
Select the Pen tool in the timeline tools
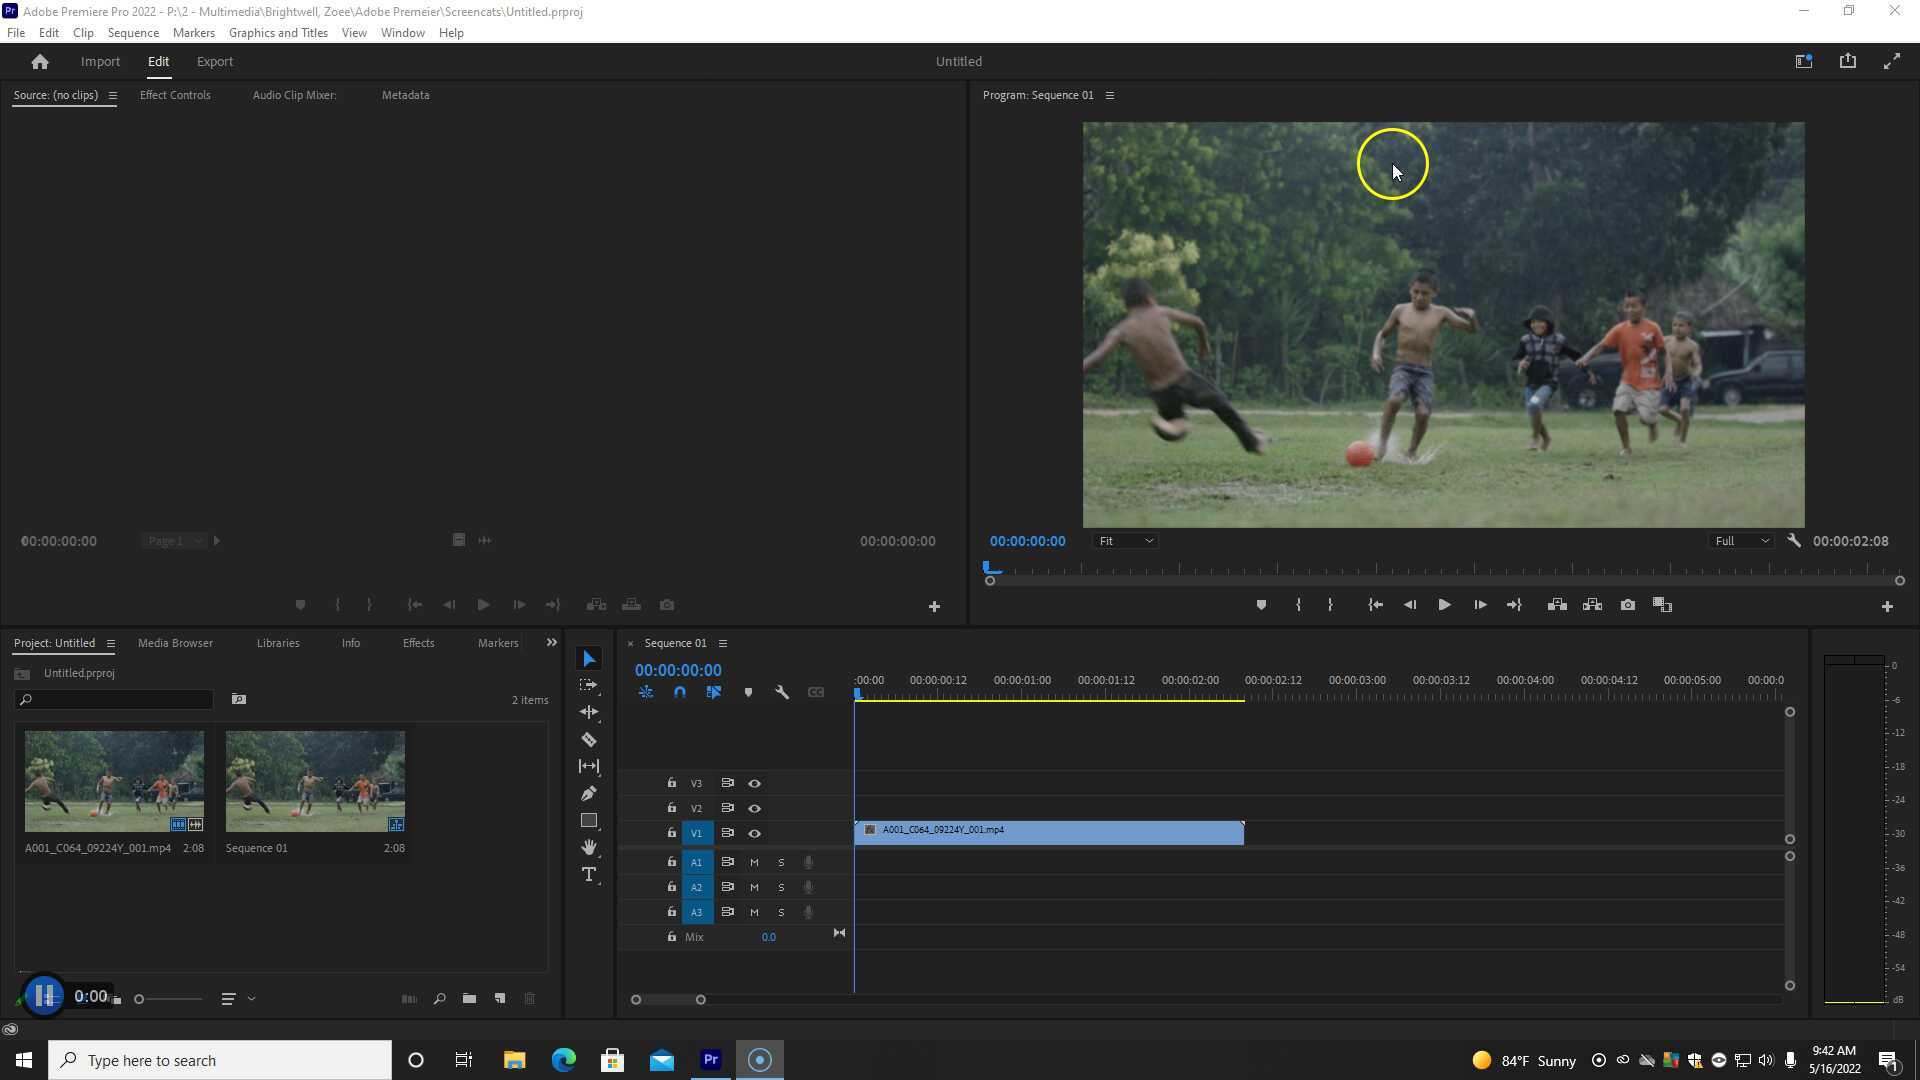point(589,793)
